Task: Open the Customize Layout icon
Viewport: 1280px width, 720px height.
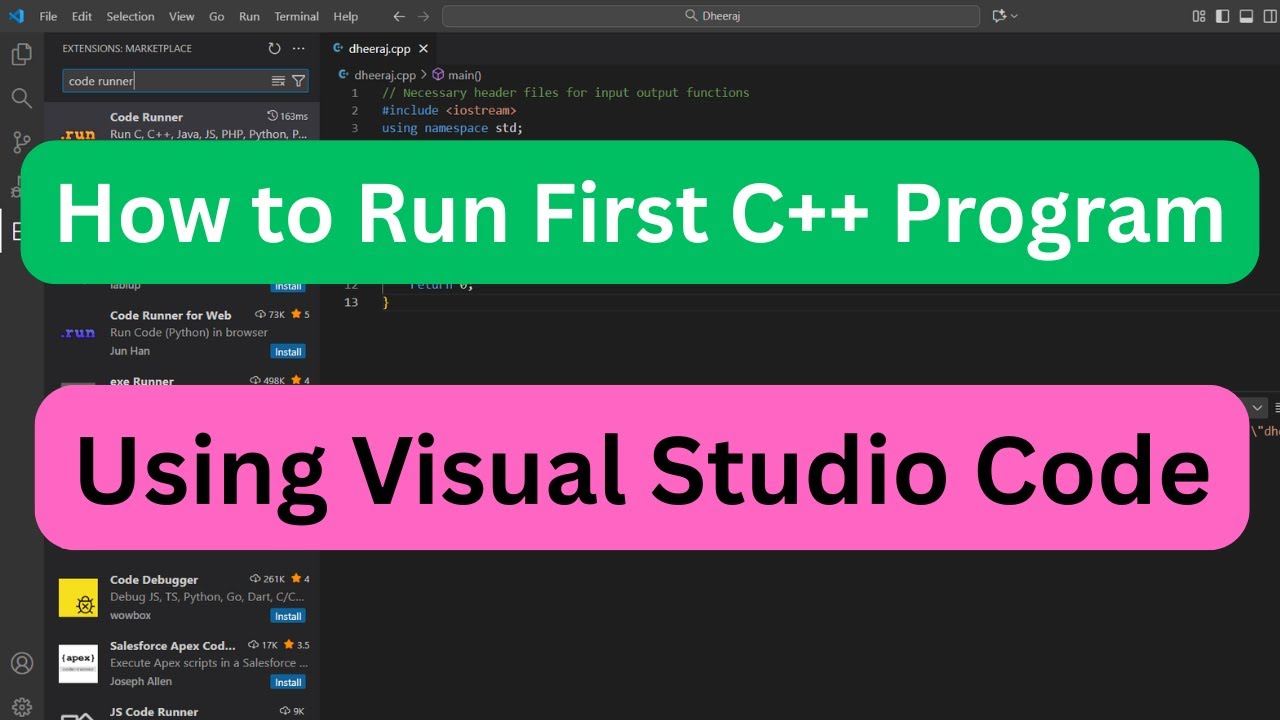Action: point(1200,16)
